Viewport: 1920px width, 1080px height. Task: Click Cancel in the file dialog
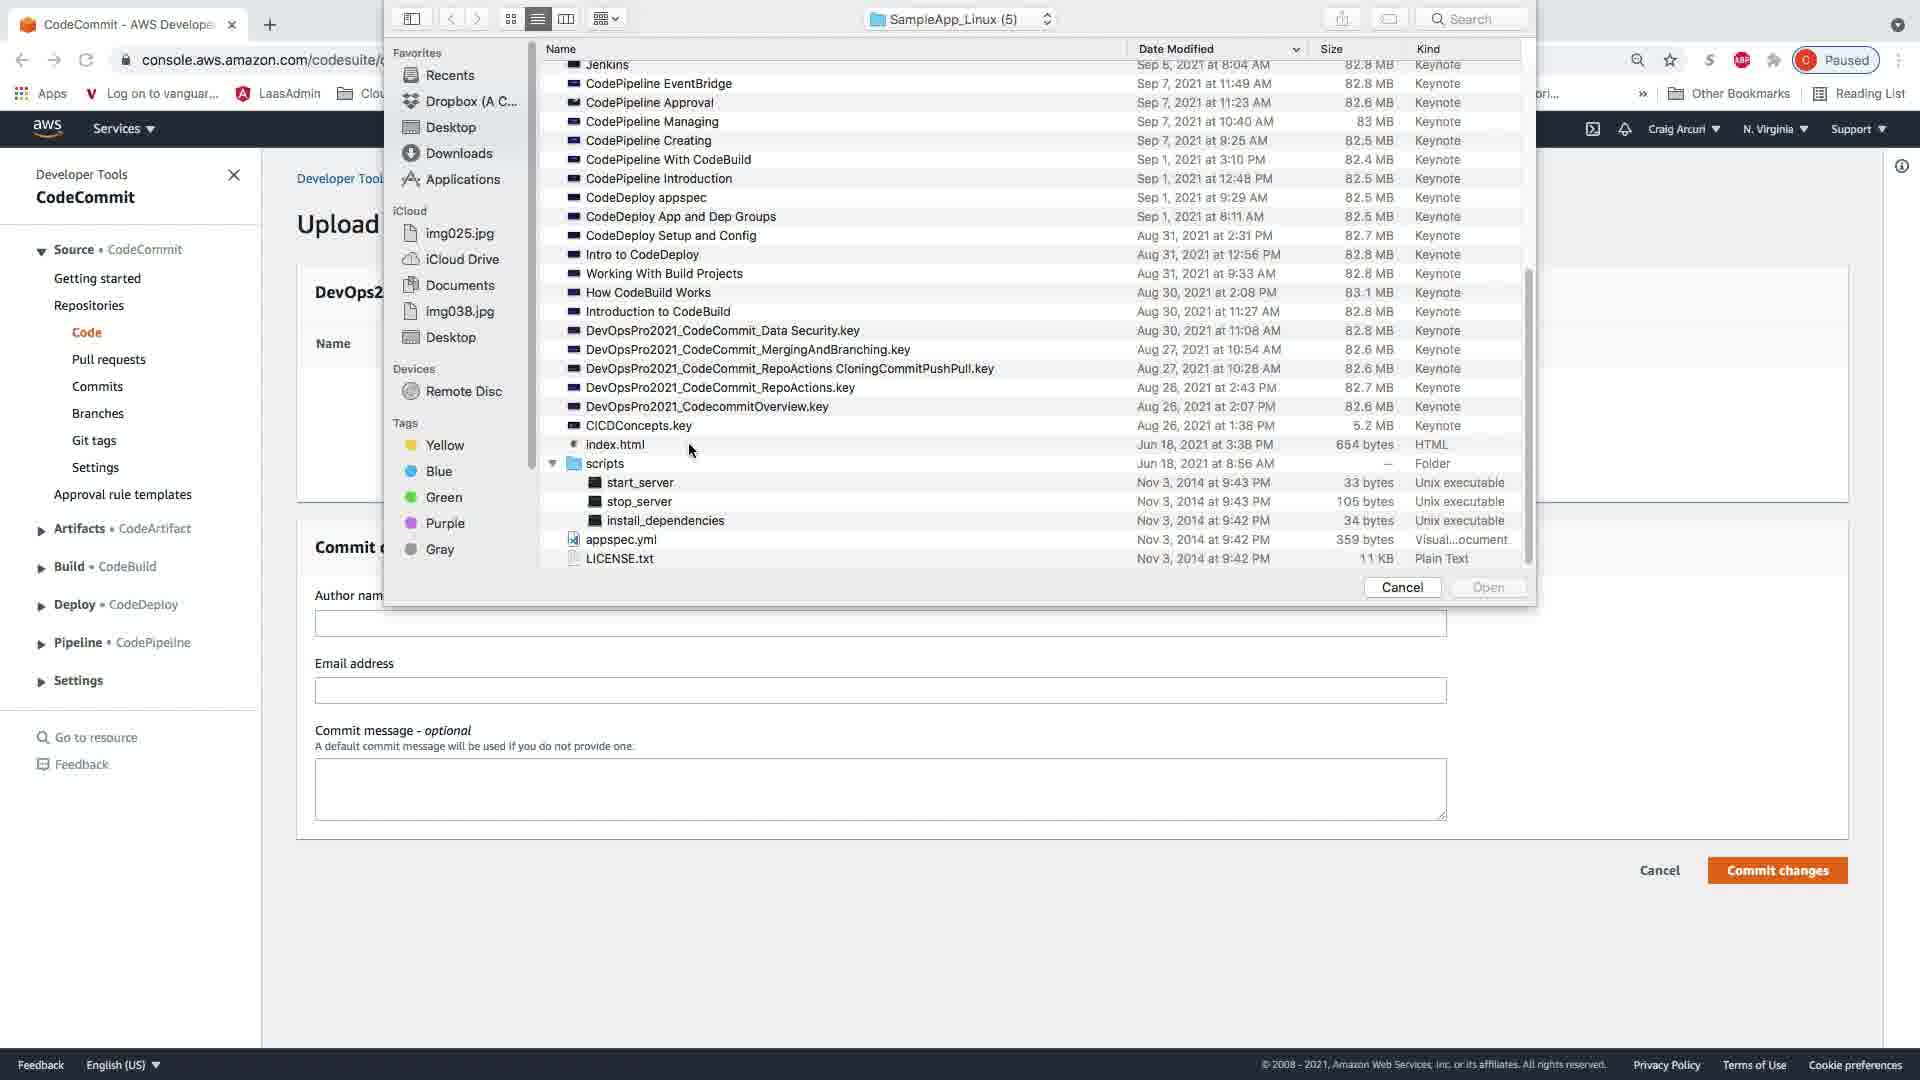[1402, 588]
